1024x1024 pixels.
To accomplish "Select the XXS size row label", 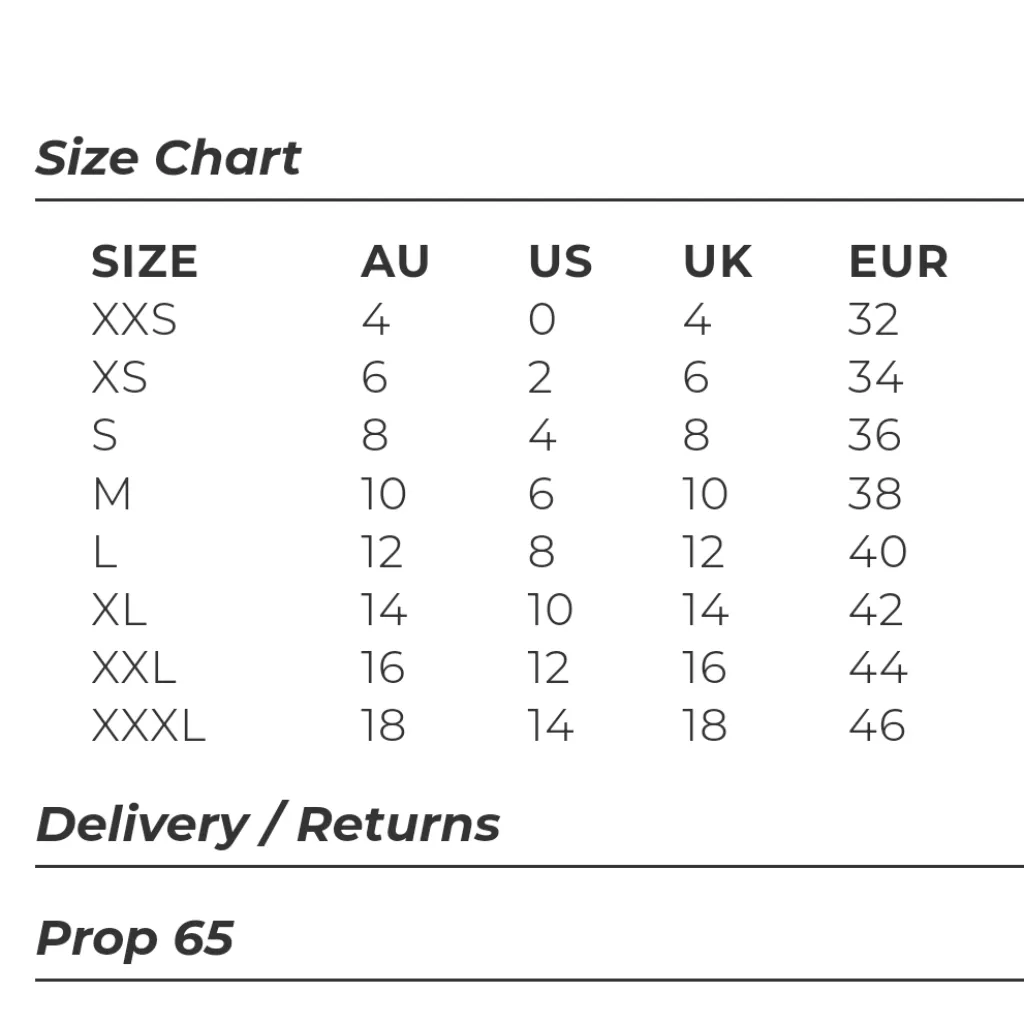I will [134, 320].
